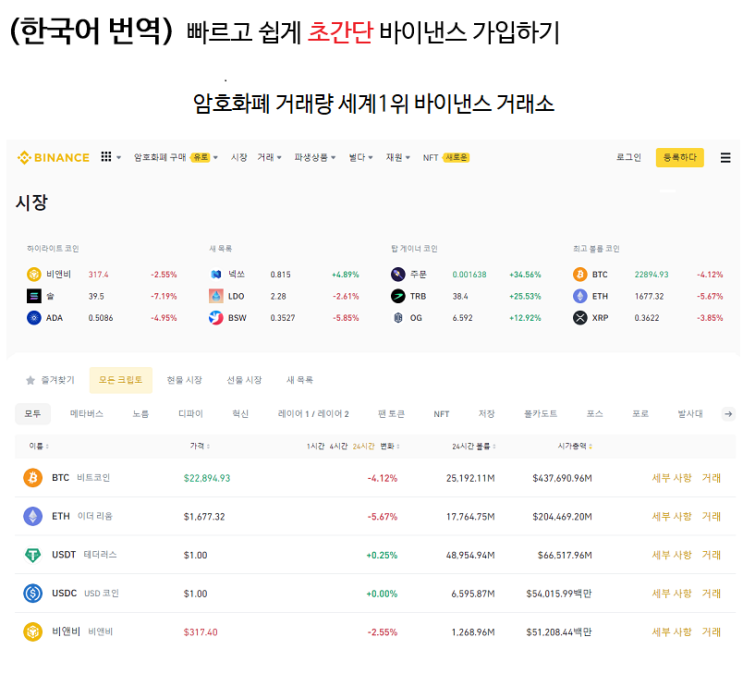Click the Bitcoin icon in the BTC table row
Screen dimensions: 743x674
[33, 478]
